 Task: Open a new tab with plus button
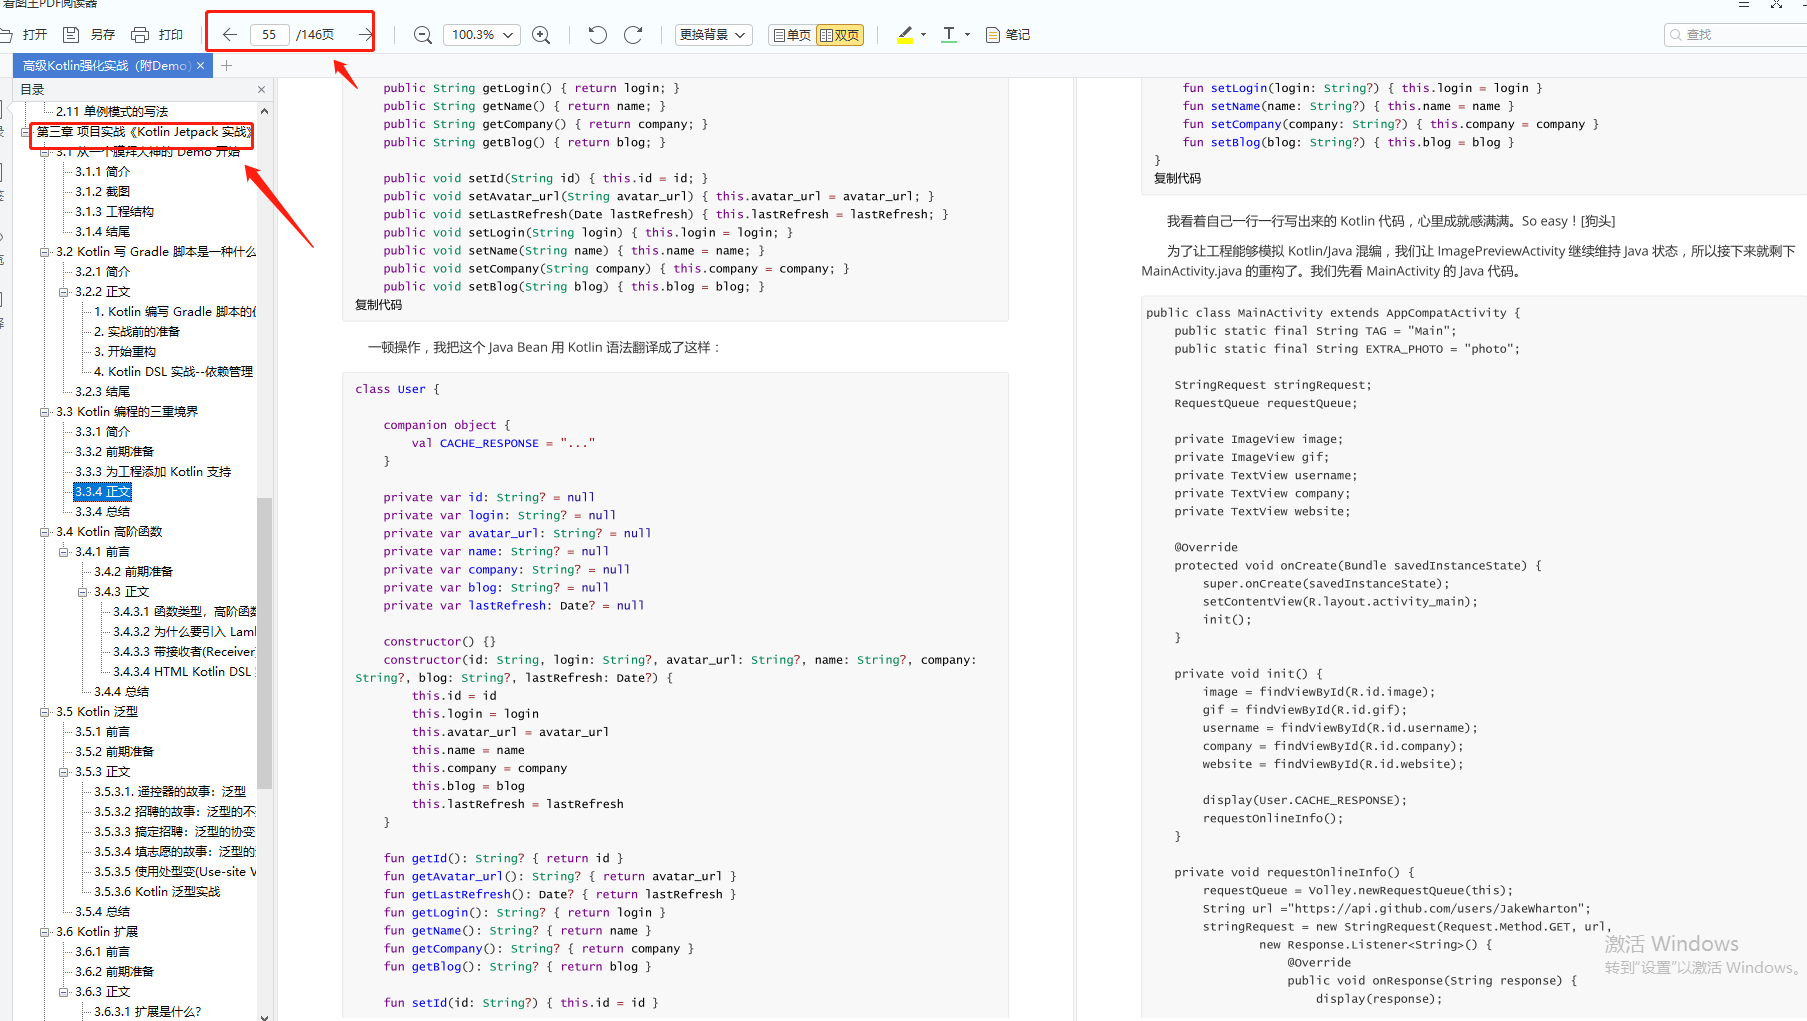click(227, 66)
